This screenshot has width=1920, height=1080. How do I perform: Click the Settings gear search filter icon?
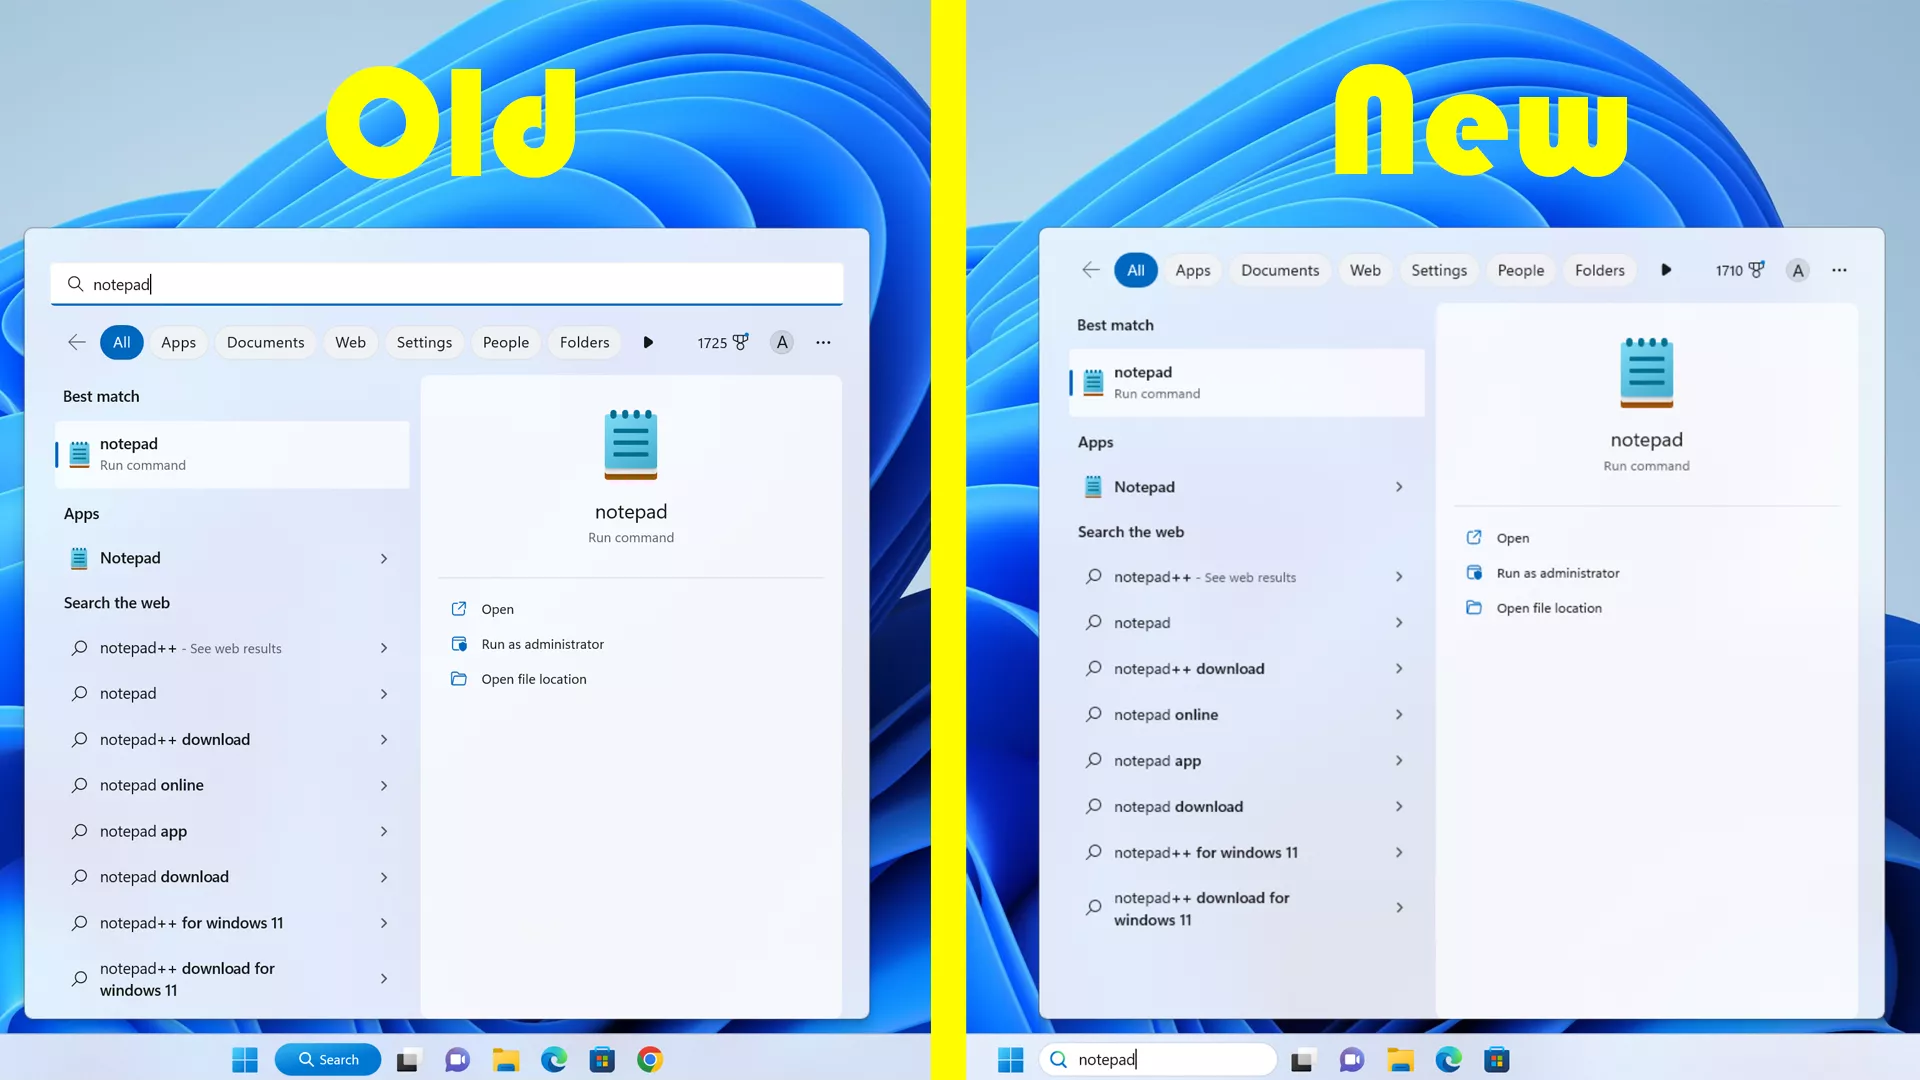425,342
